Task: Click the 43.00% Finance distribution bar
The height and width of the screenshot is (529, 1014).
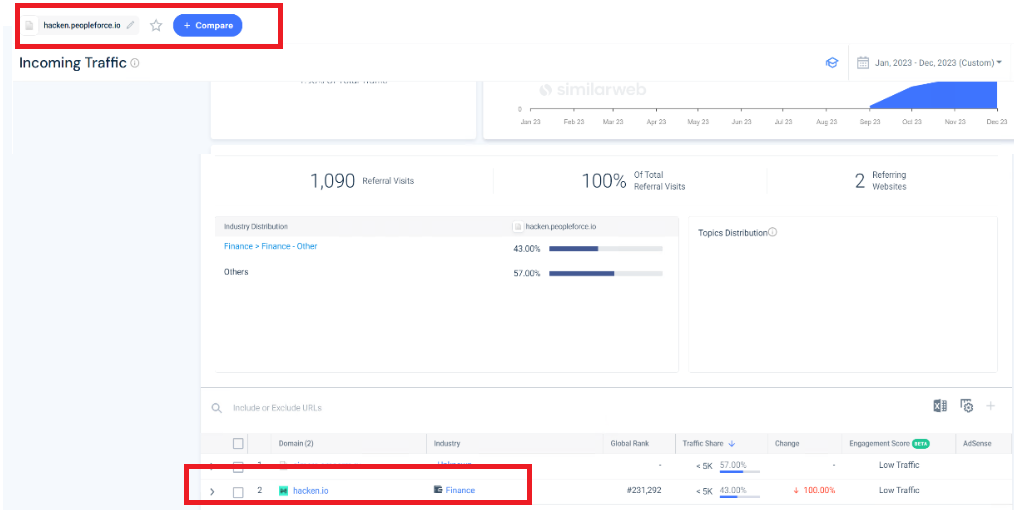Action: click(606, 248)
